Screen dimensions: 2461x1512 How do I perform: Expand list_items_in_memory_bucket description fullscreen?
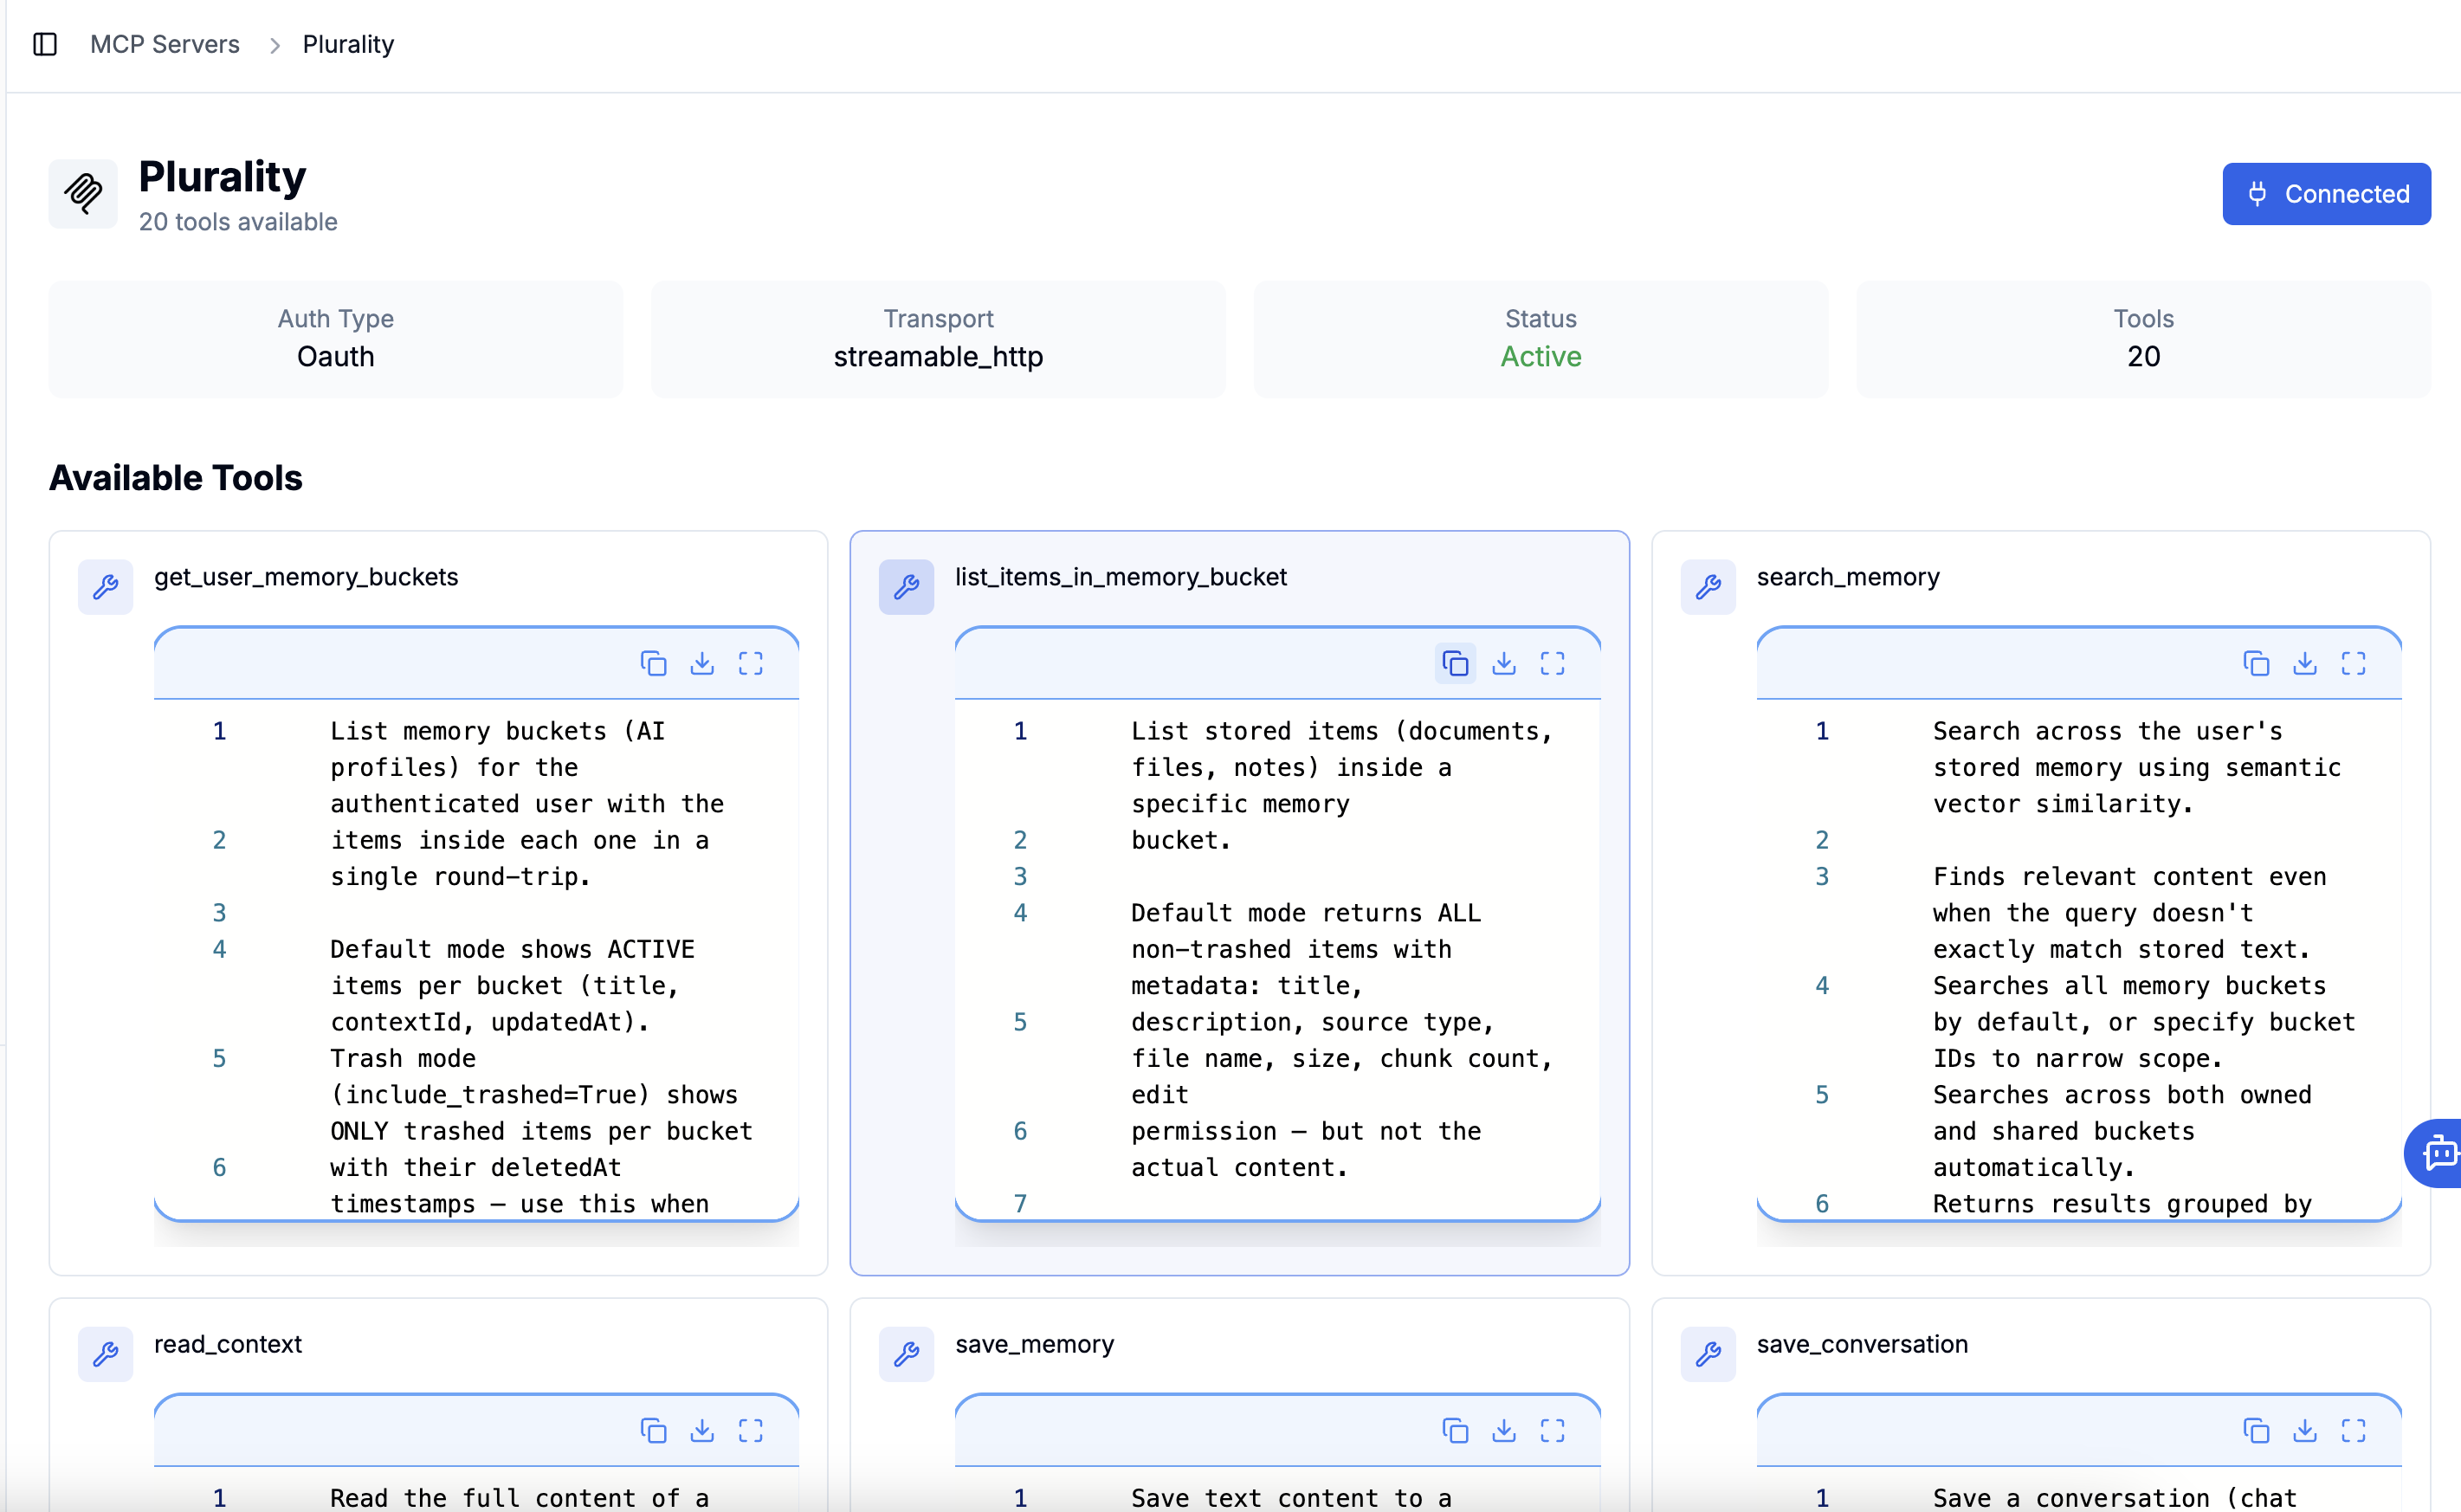1552,663
